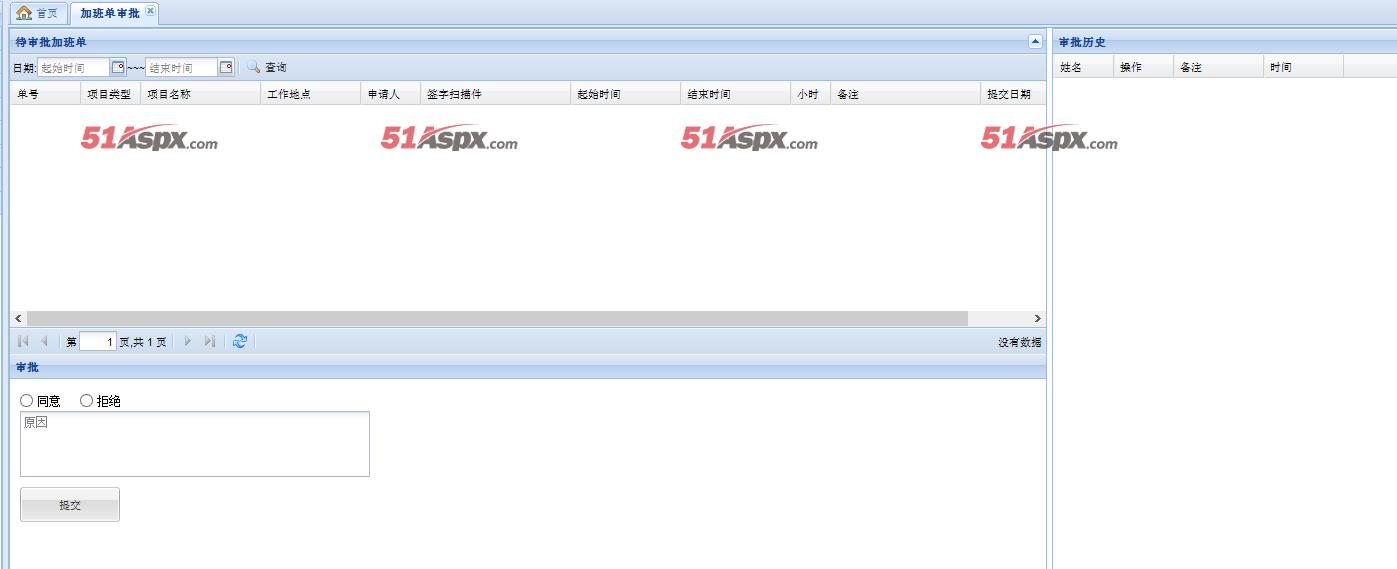The image size is (1397, 569).
Task: Open the 首页 home tab
Action: click(38, 13)
